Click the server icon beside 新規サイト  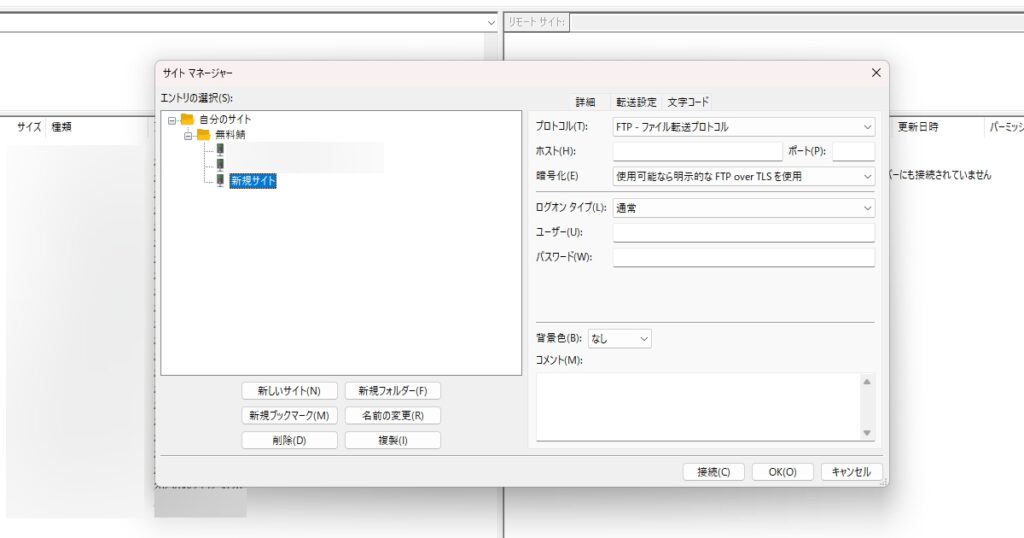[x=220, y=180]
